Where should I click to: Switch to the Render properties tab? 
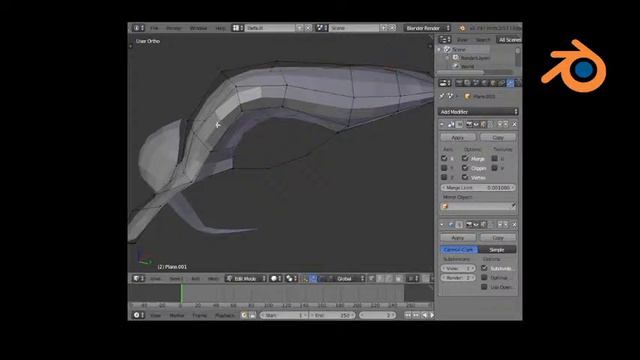[459, 83]
